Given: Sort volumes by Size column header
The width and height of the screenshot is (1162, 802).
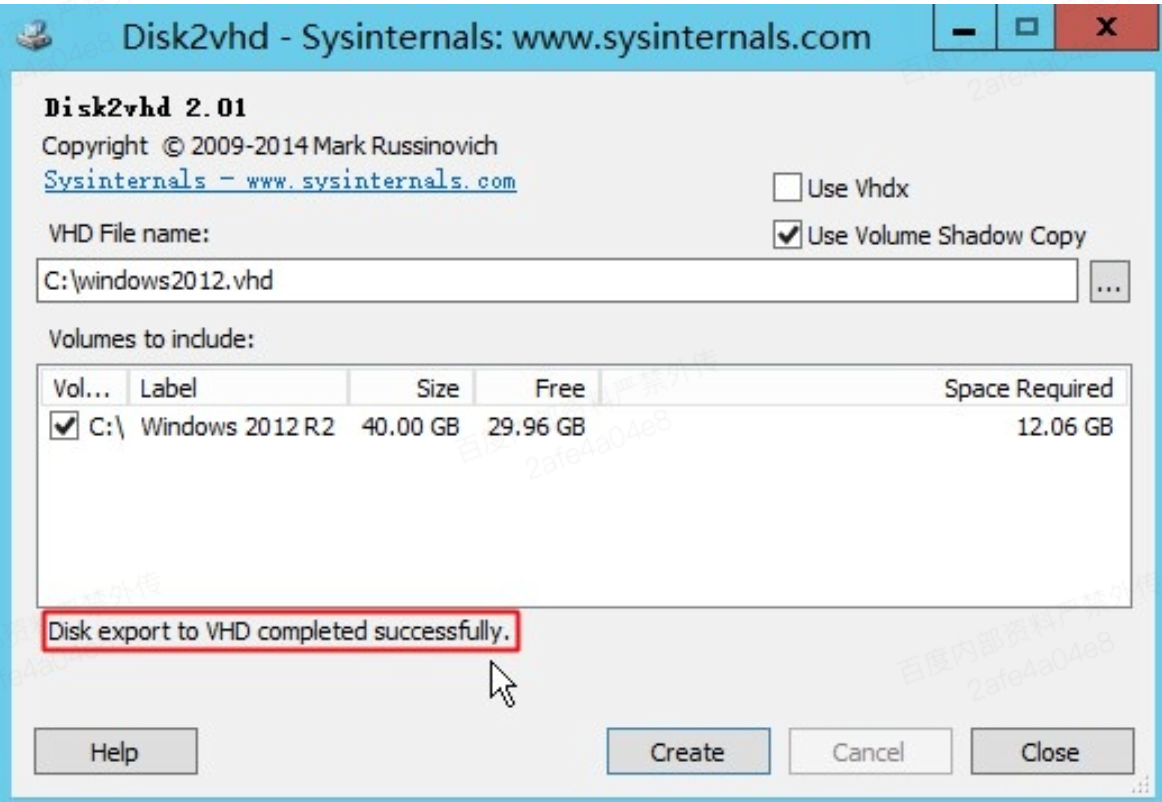Looking at the screenshot, I should [x=411, y=388].
